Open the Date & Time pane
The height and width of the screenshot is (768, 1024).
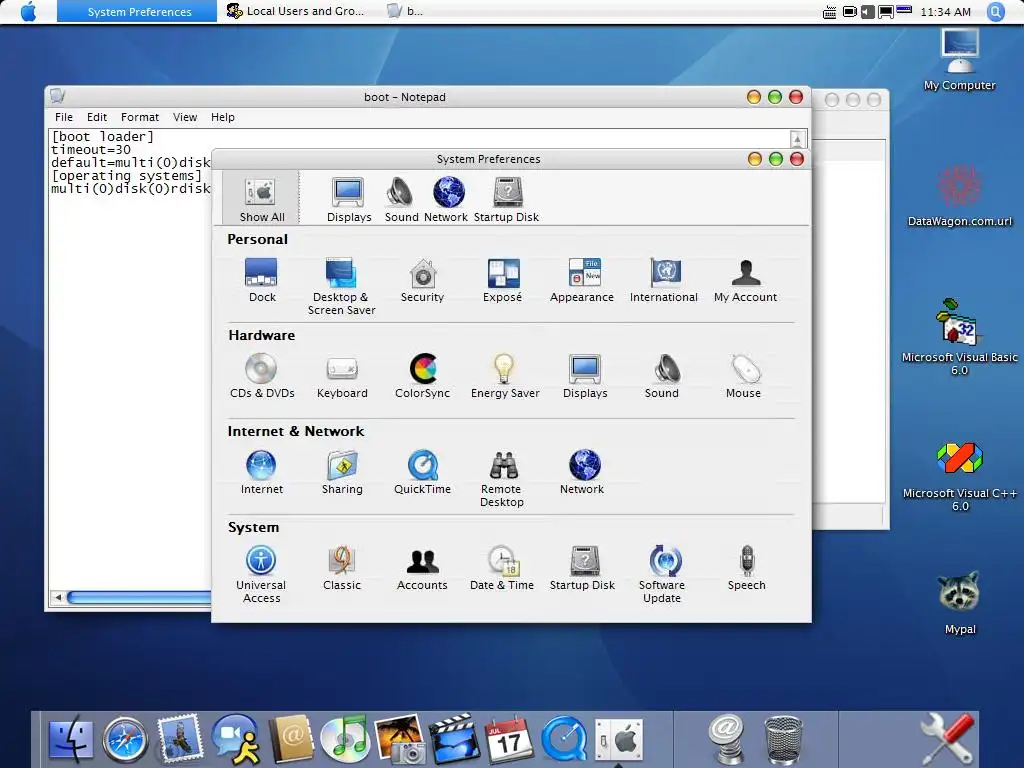[502, 568]
